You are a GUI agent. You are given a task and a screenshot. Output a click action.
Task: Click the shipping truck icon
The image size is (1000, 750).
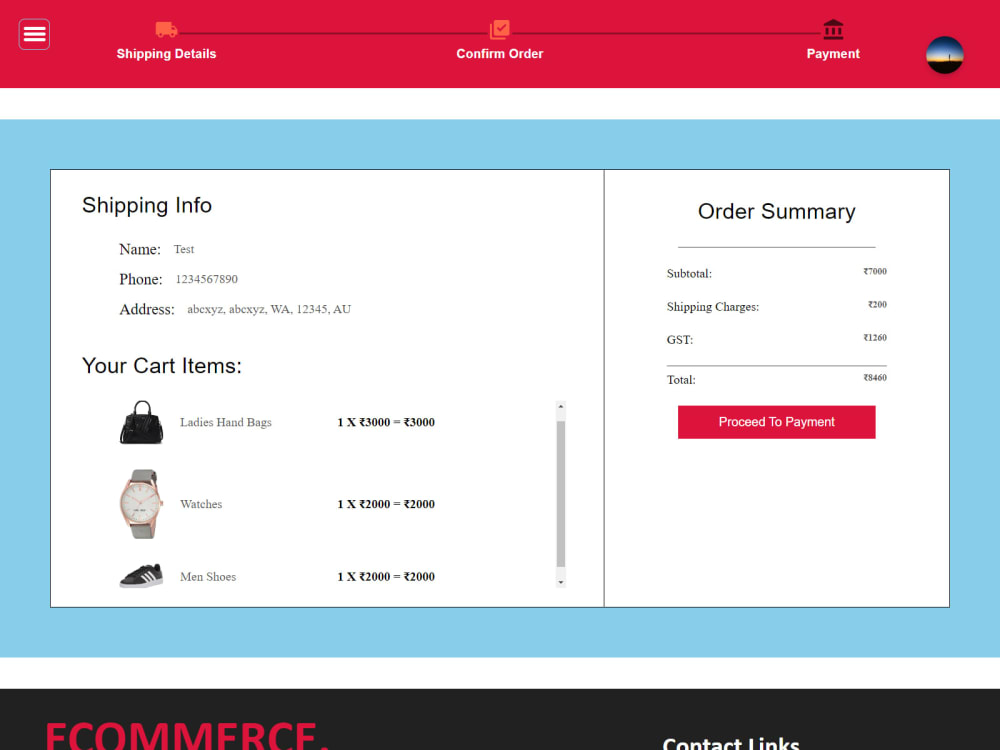point(166,29)
